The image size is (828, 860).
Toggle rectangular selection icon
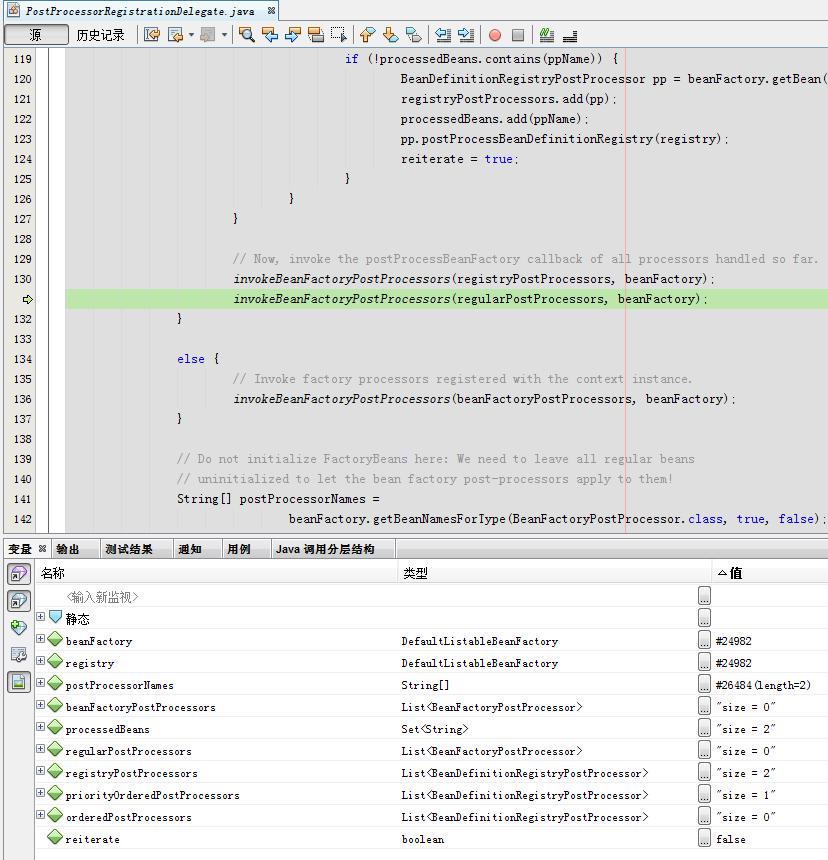click(339, 35)
